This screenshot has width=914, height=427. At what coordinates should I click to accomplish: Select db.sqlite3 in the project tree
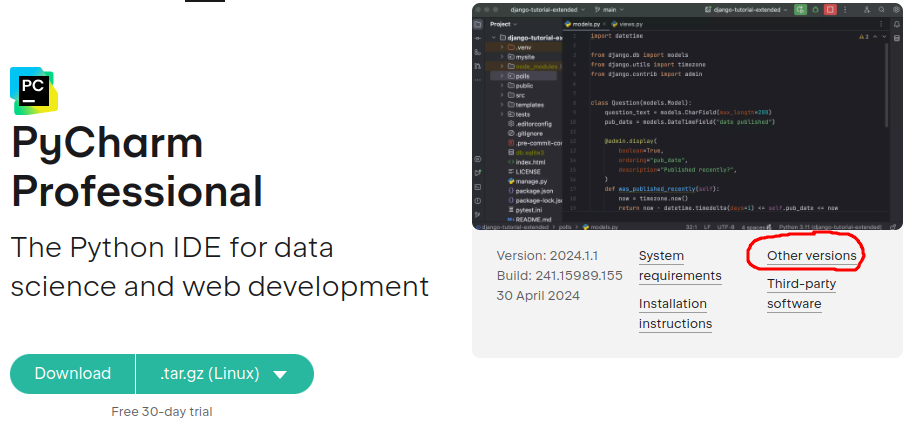point(526,153)
